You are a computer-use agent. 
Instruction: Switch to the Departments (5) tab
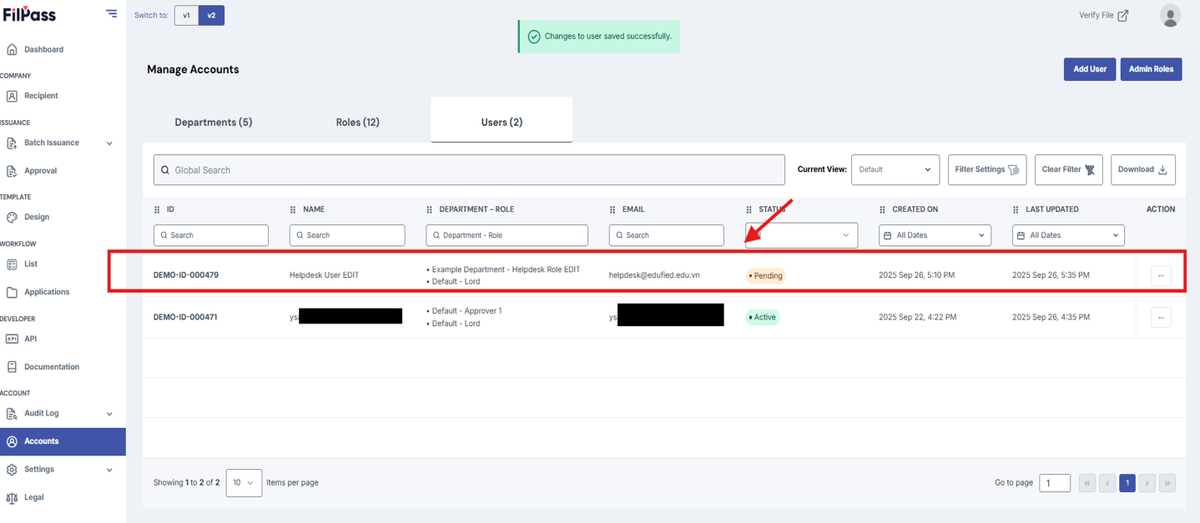[213, 122]
